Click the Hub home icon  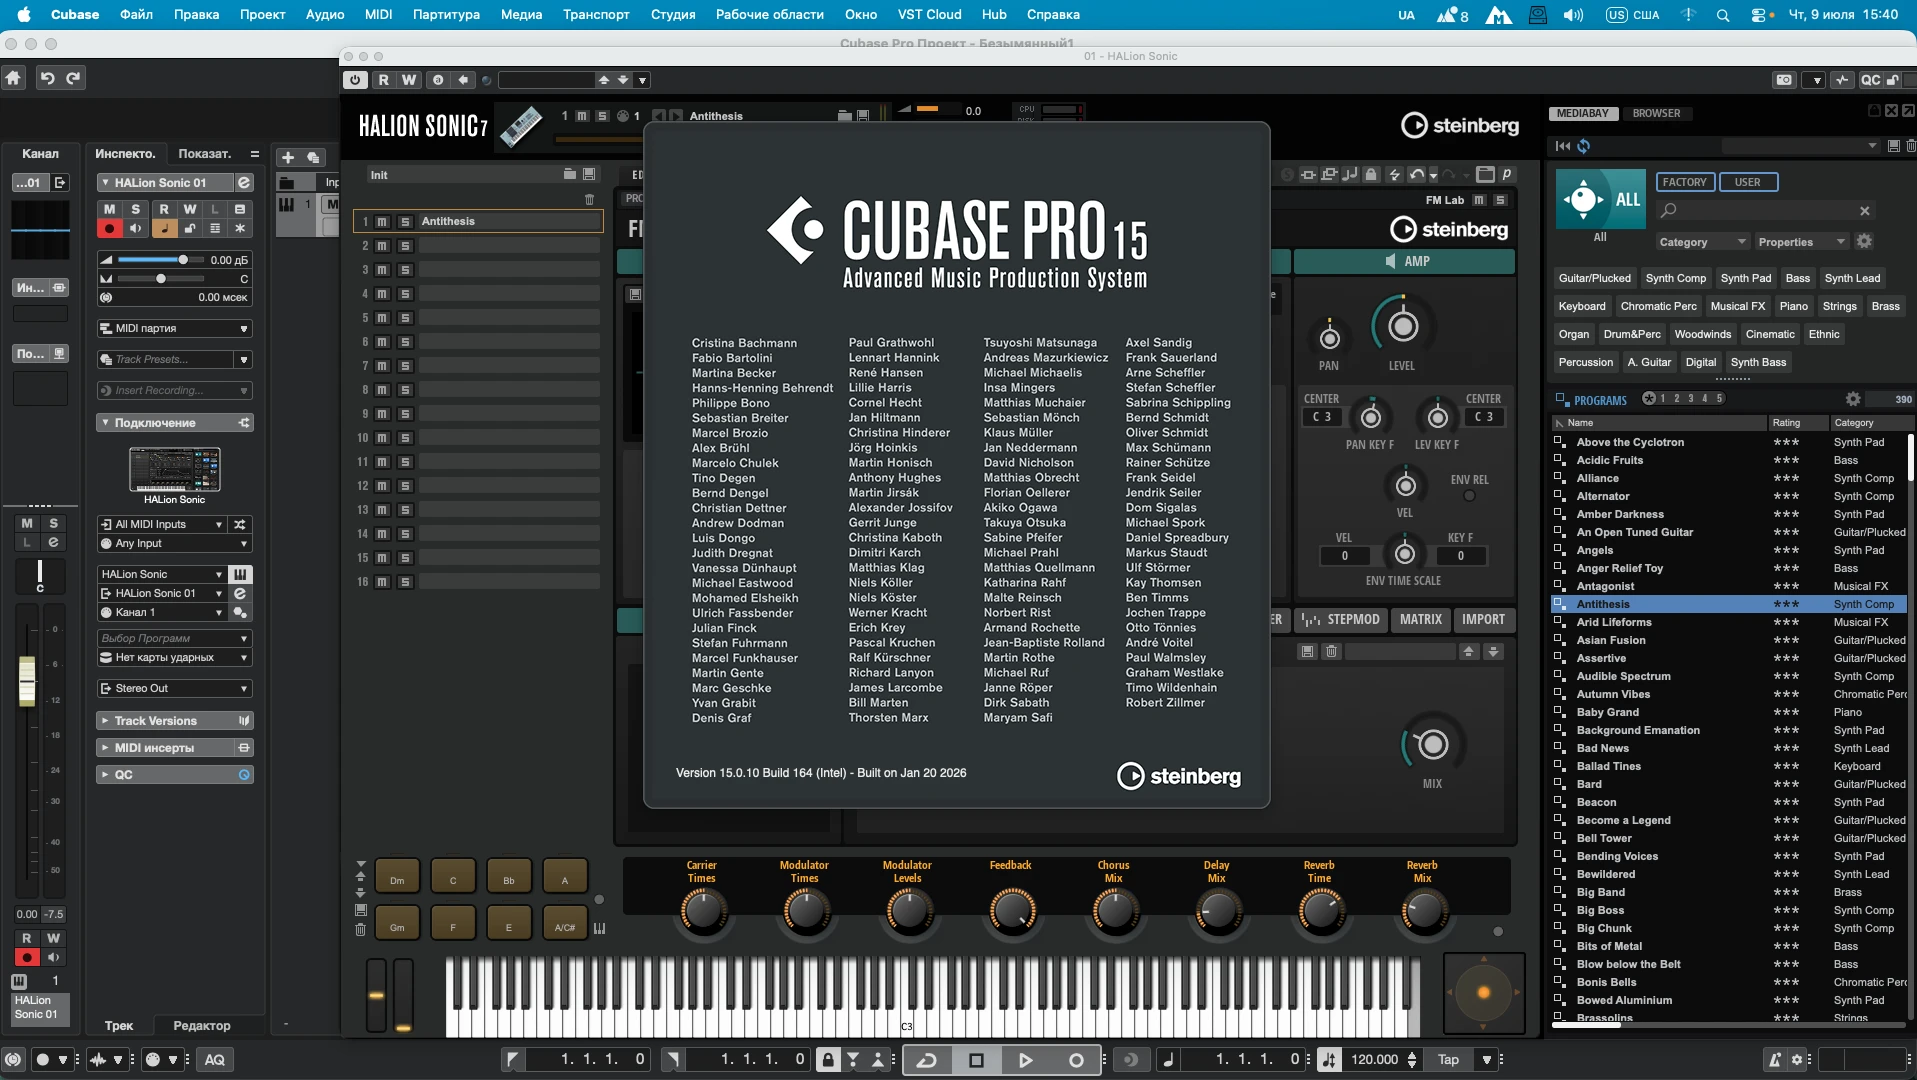click(13, 78)
